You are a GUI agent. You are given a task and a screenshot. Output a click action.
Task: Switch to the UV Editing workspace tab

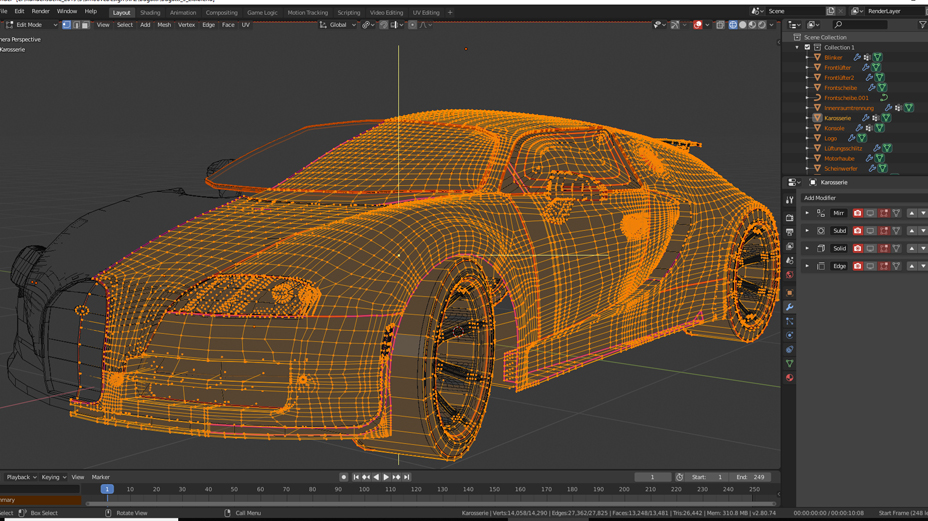coord(426,12)
